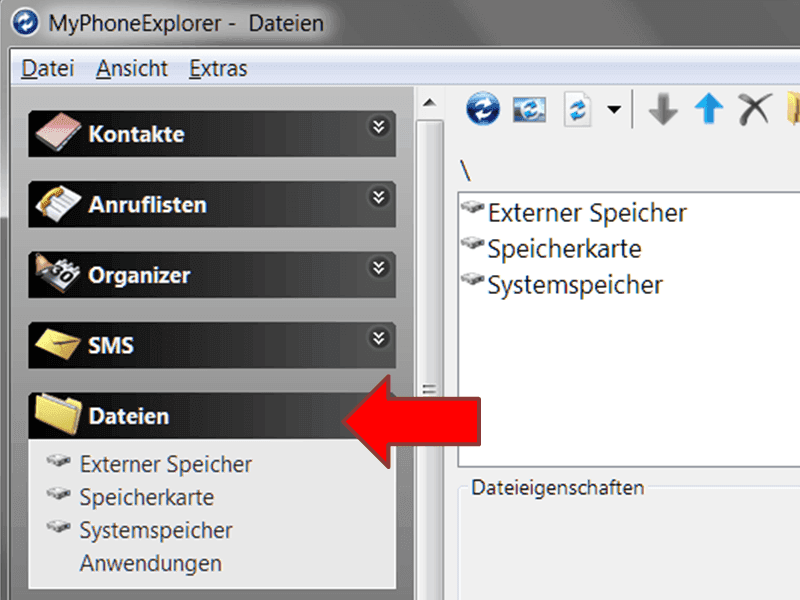
Task: Click drive icon beside Systemspeicher in list
Action: [472, 279]
